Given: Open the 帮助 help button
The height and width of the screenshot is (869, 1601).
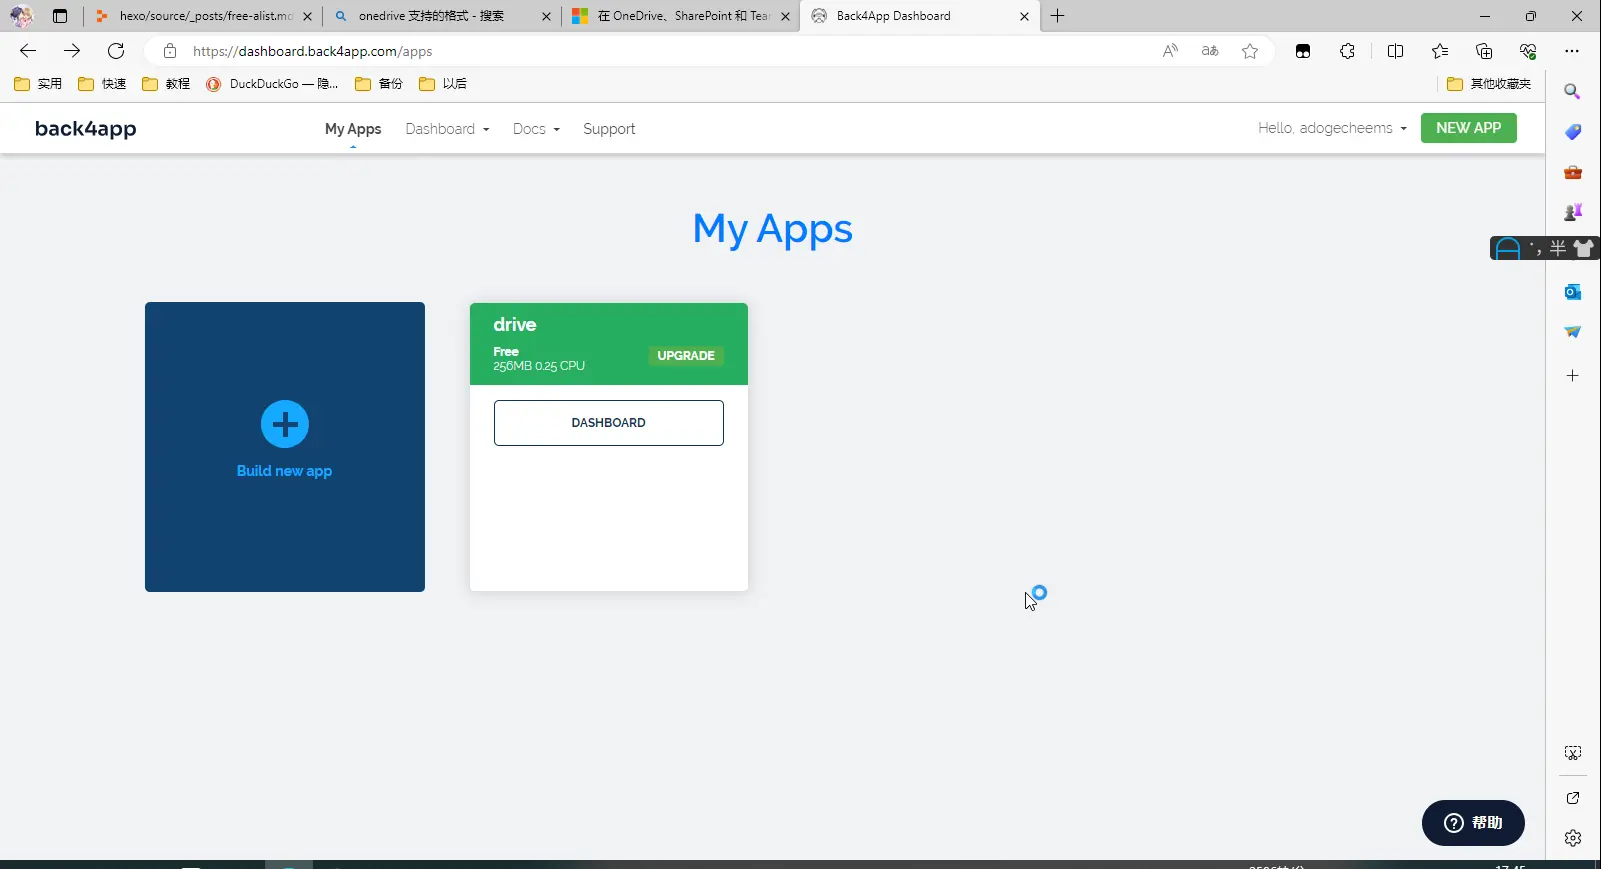Looking at the screenshot, I should [x=1473, y=823].
